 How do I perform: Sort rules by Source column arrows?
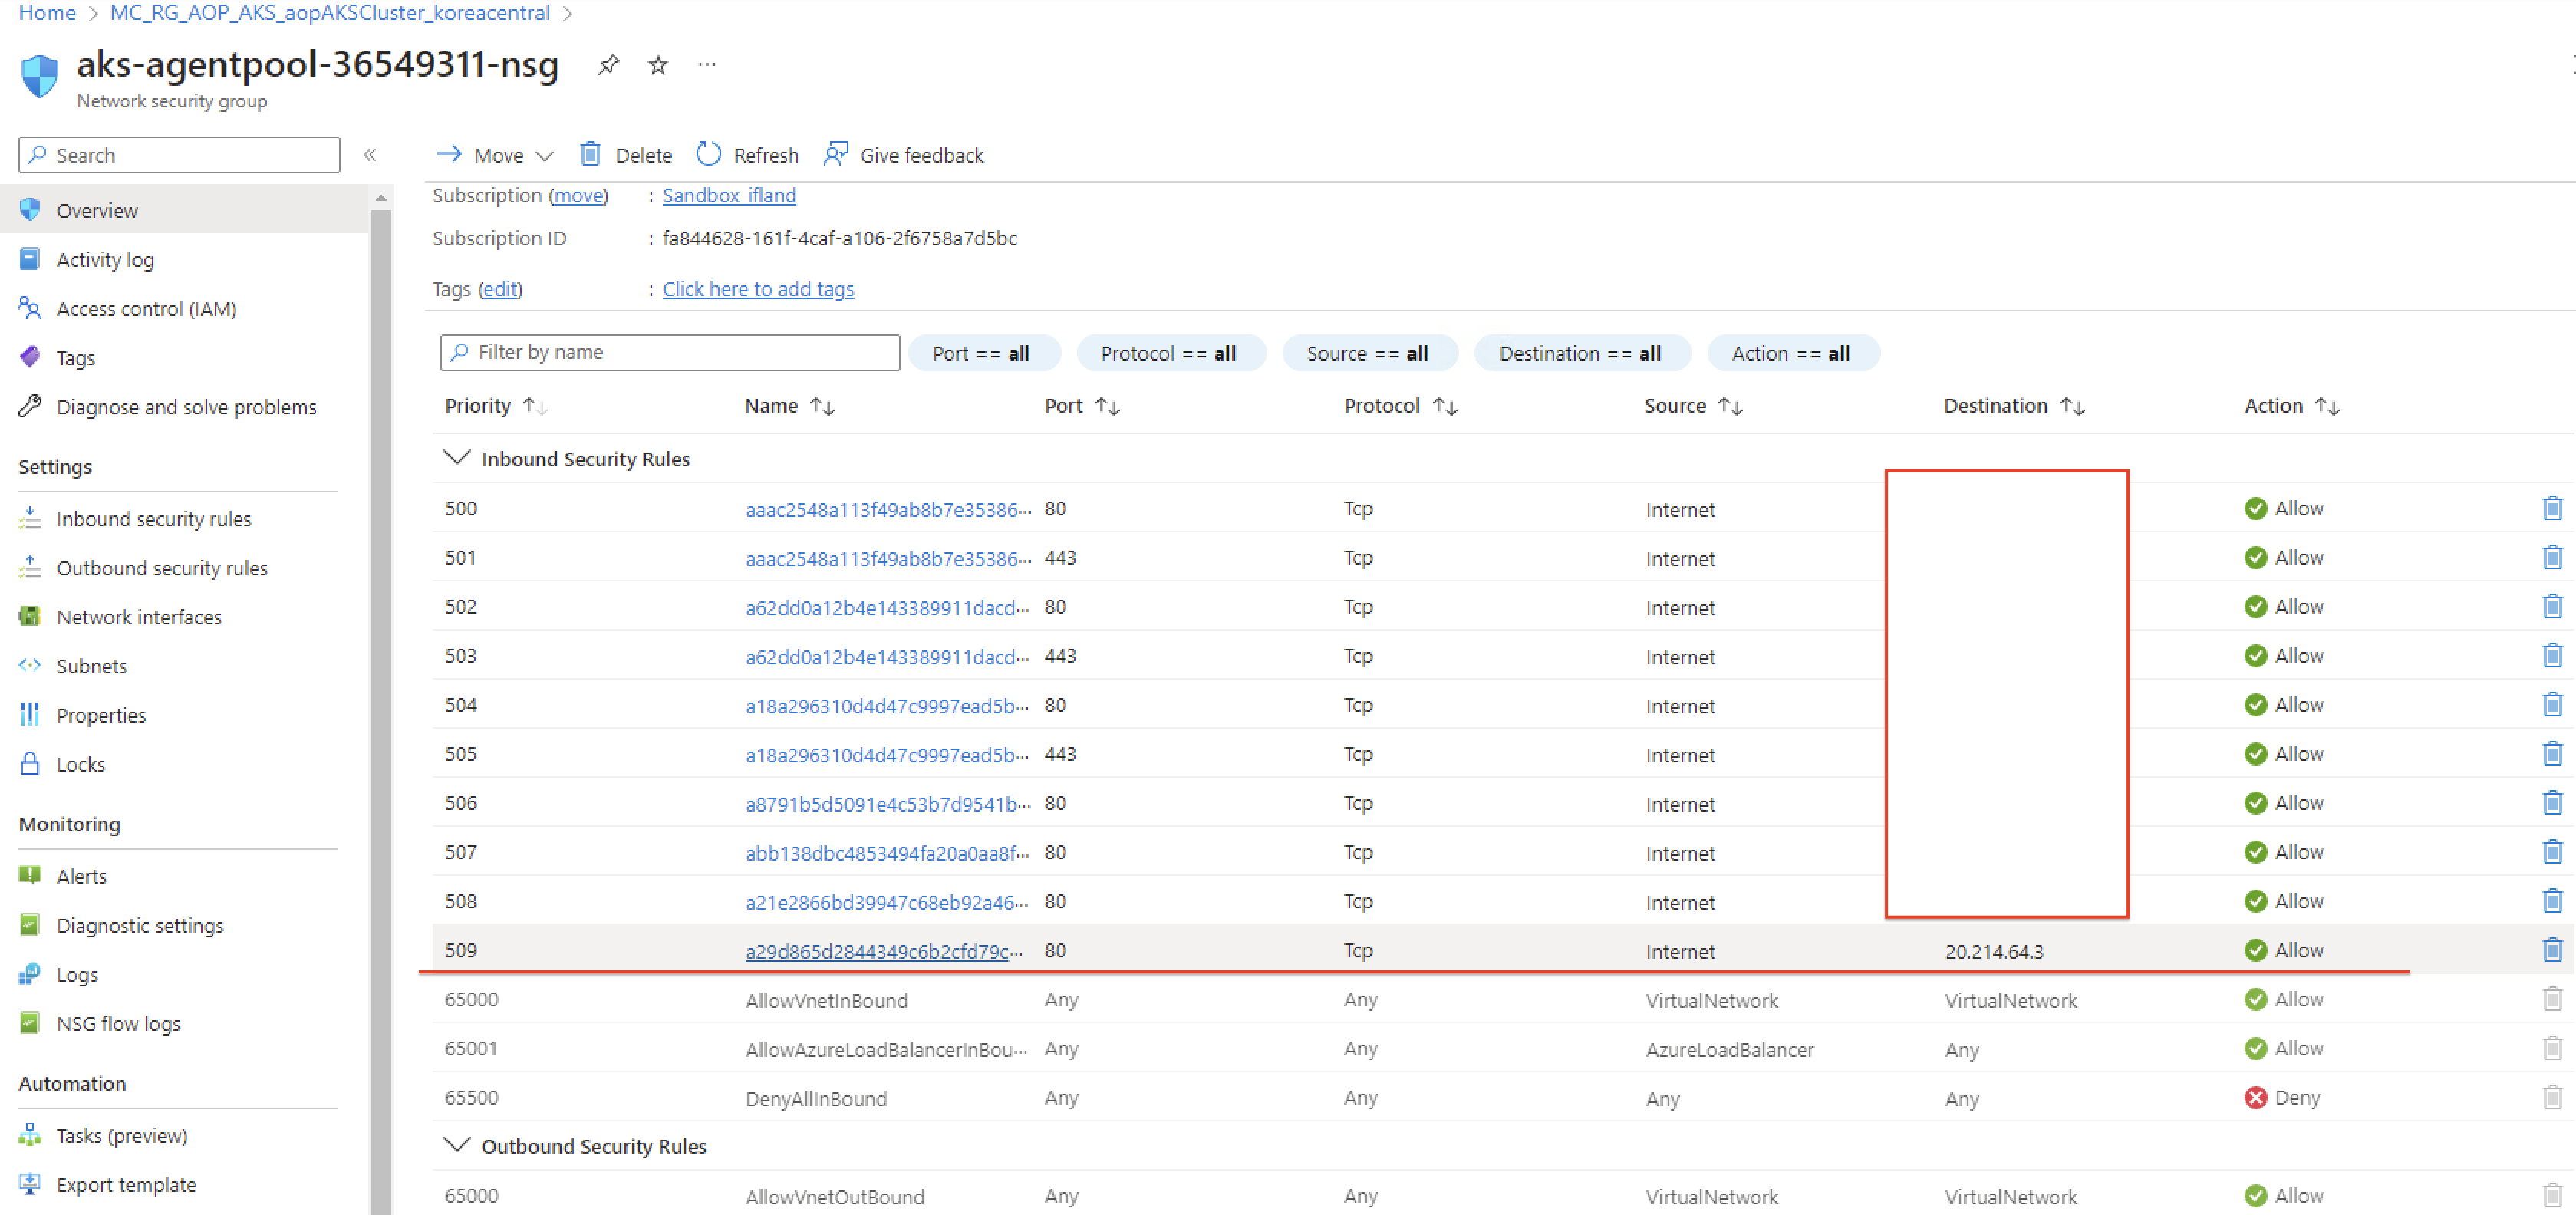tap(1731, 406)
